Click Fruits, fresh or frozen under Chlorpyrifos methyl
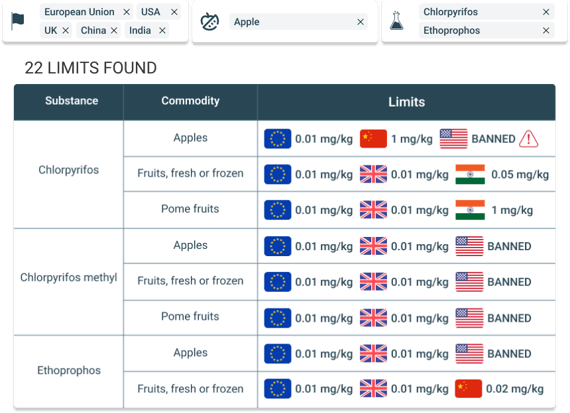 (x=190, y=281)
